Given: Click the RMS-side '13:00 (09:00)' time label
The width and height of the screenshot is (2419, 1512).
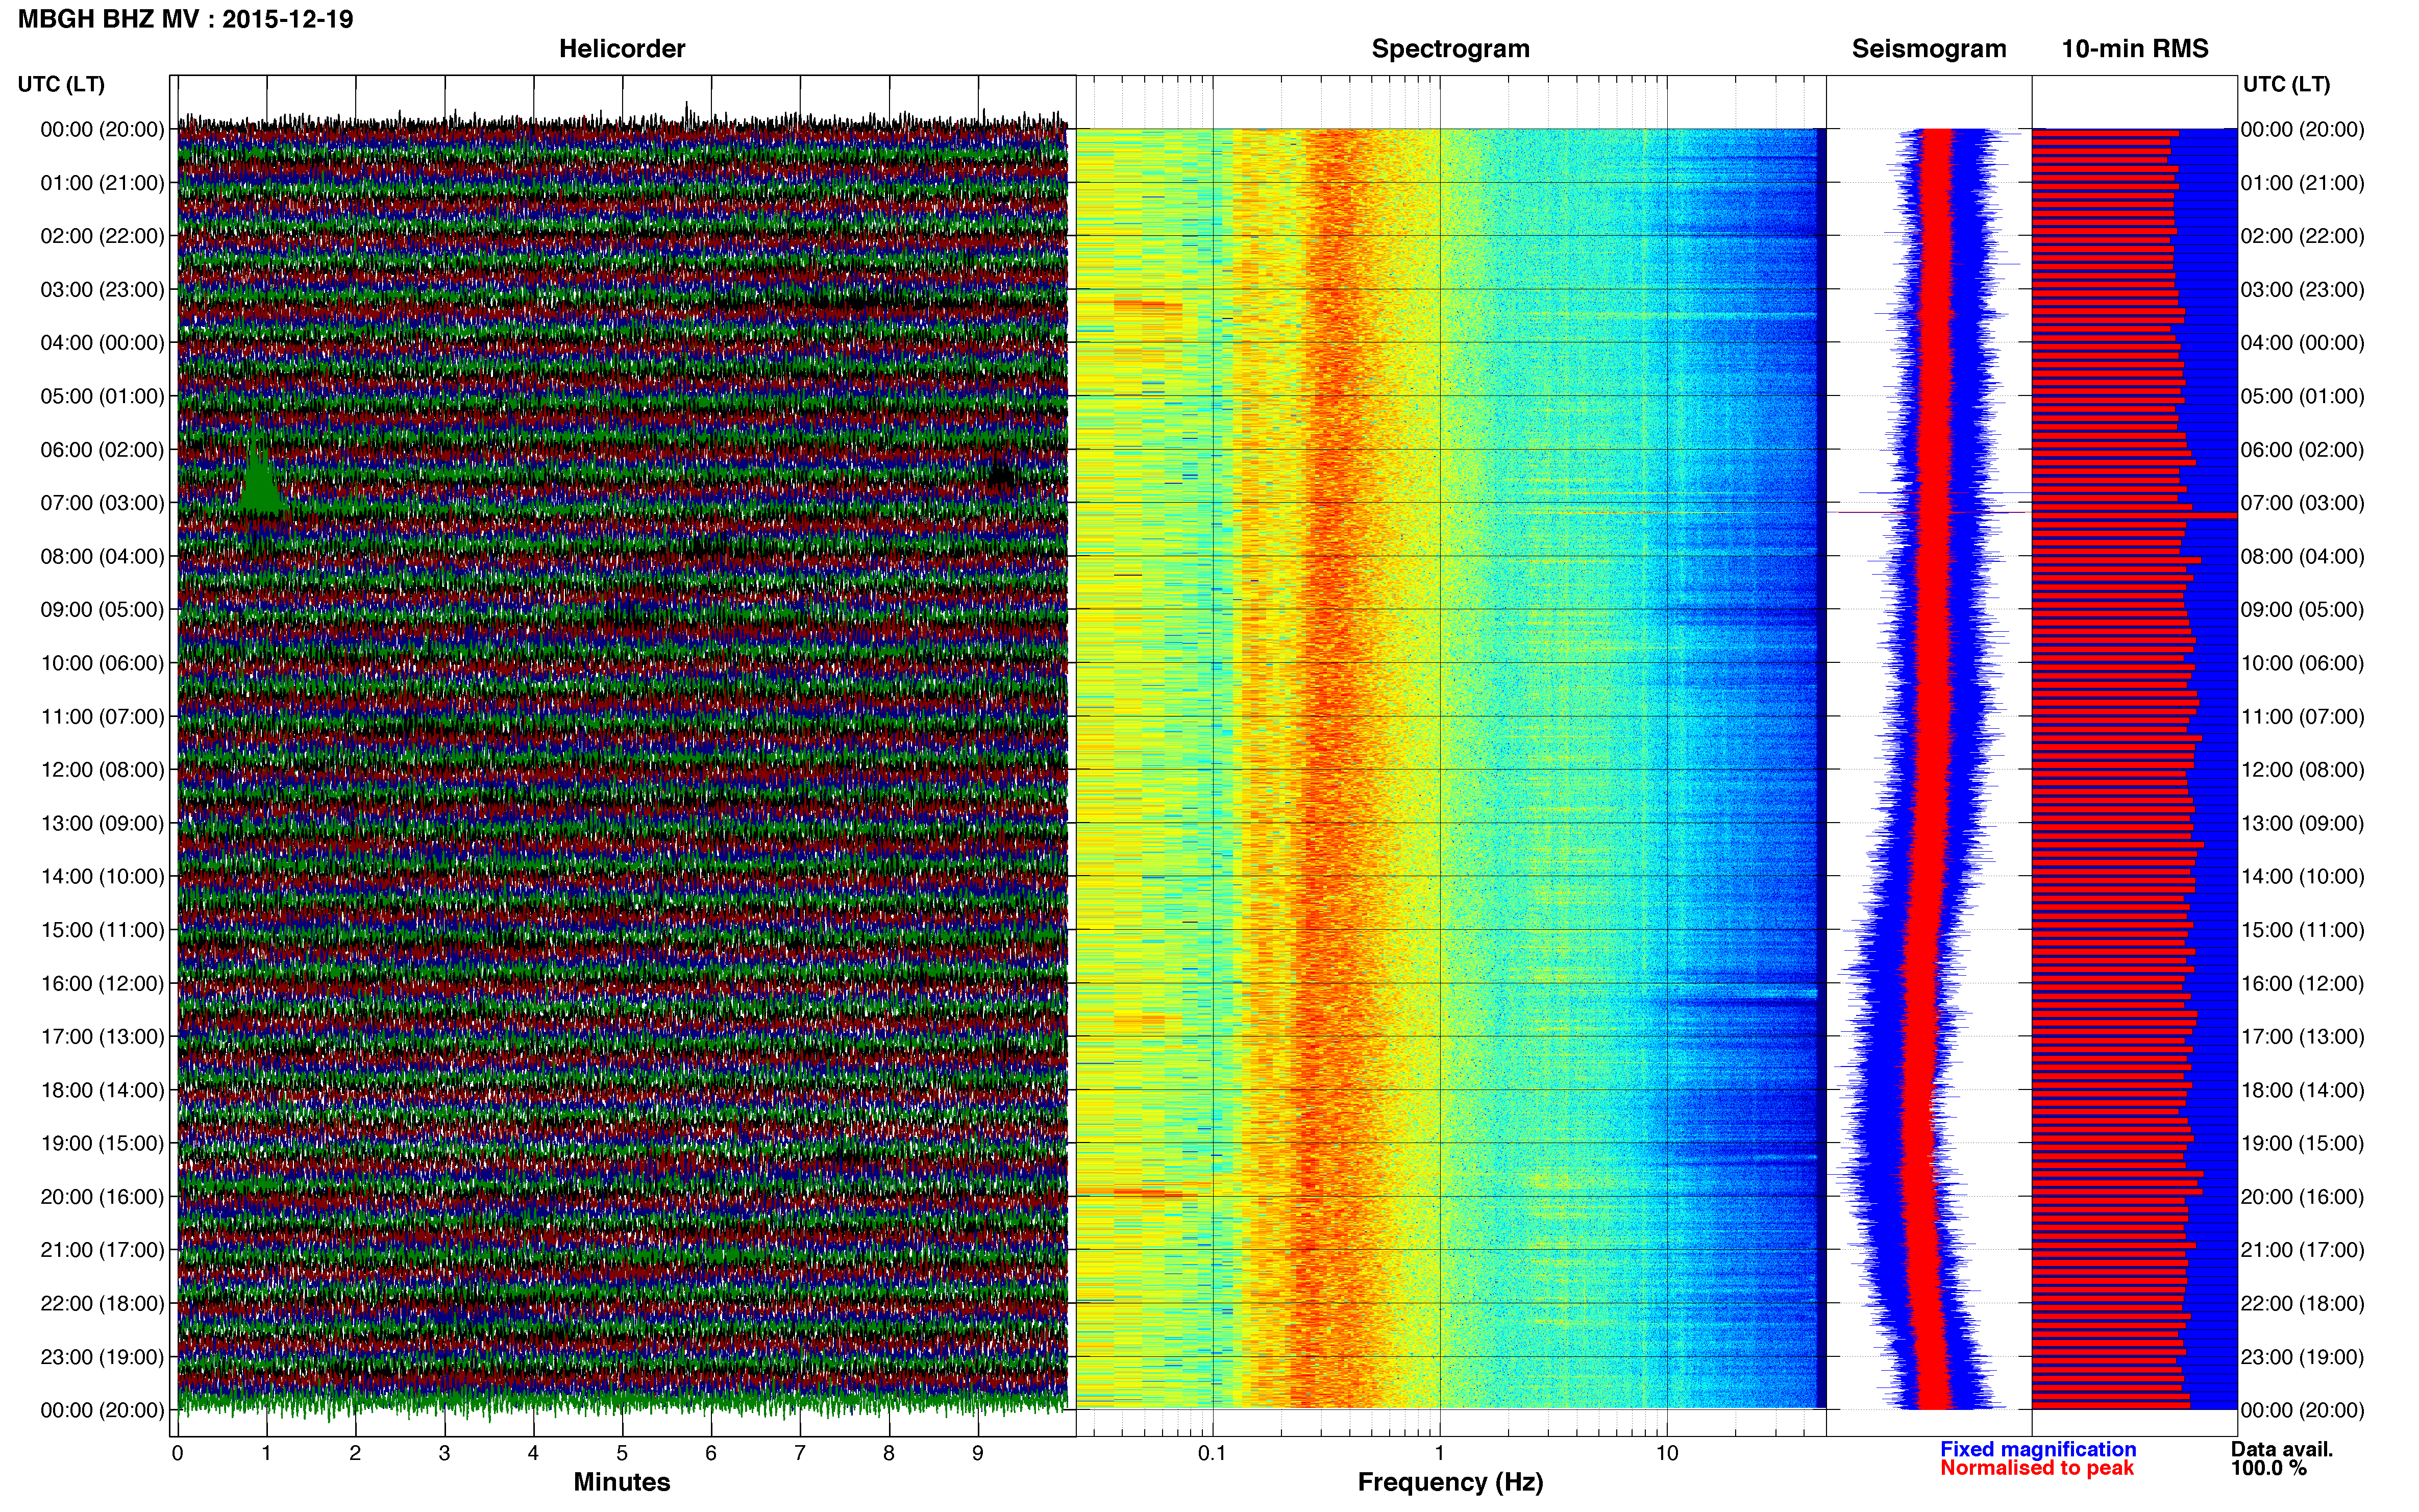Looking at the screenshot, I should (2303, 824).
